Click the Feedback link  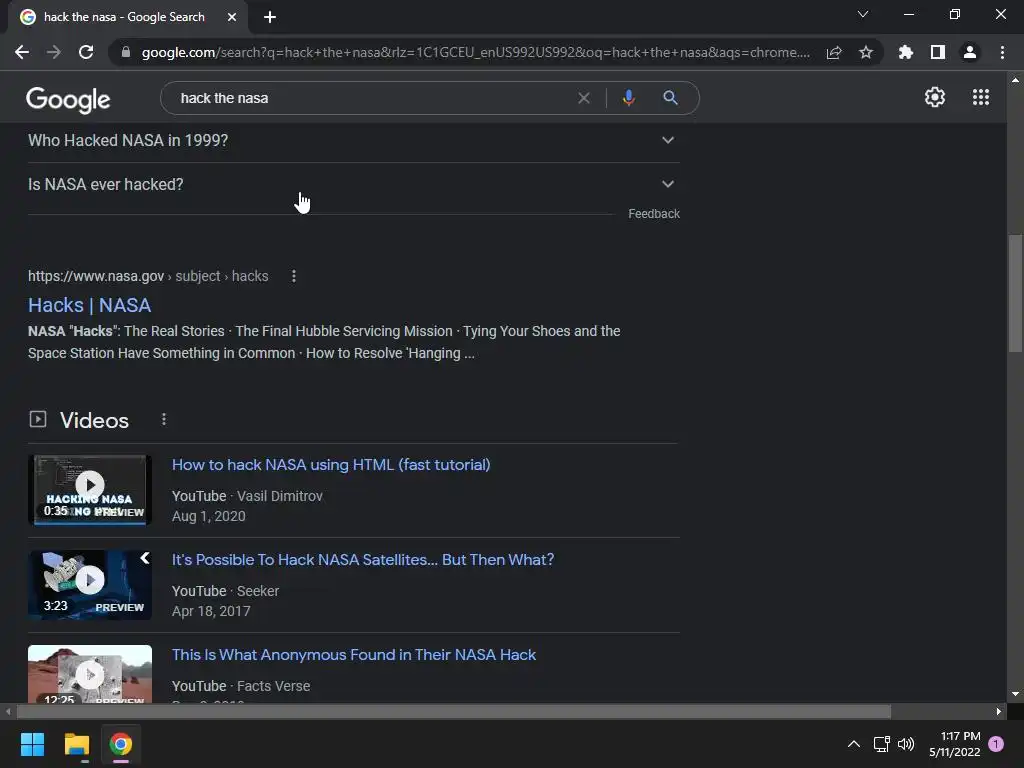[654, 214]
